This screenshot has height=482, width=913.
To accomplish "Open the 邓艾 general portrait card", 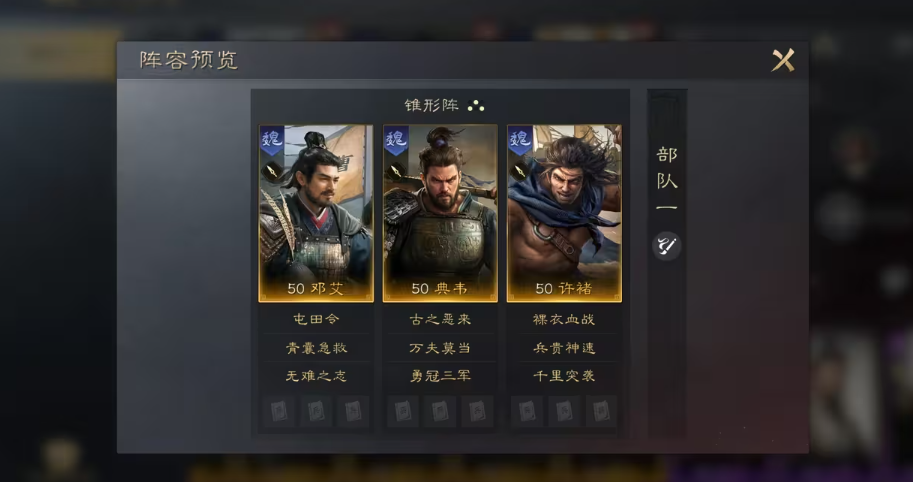I will coord(316,213).
